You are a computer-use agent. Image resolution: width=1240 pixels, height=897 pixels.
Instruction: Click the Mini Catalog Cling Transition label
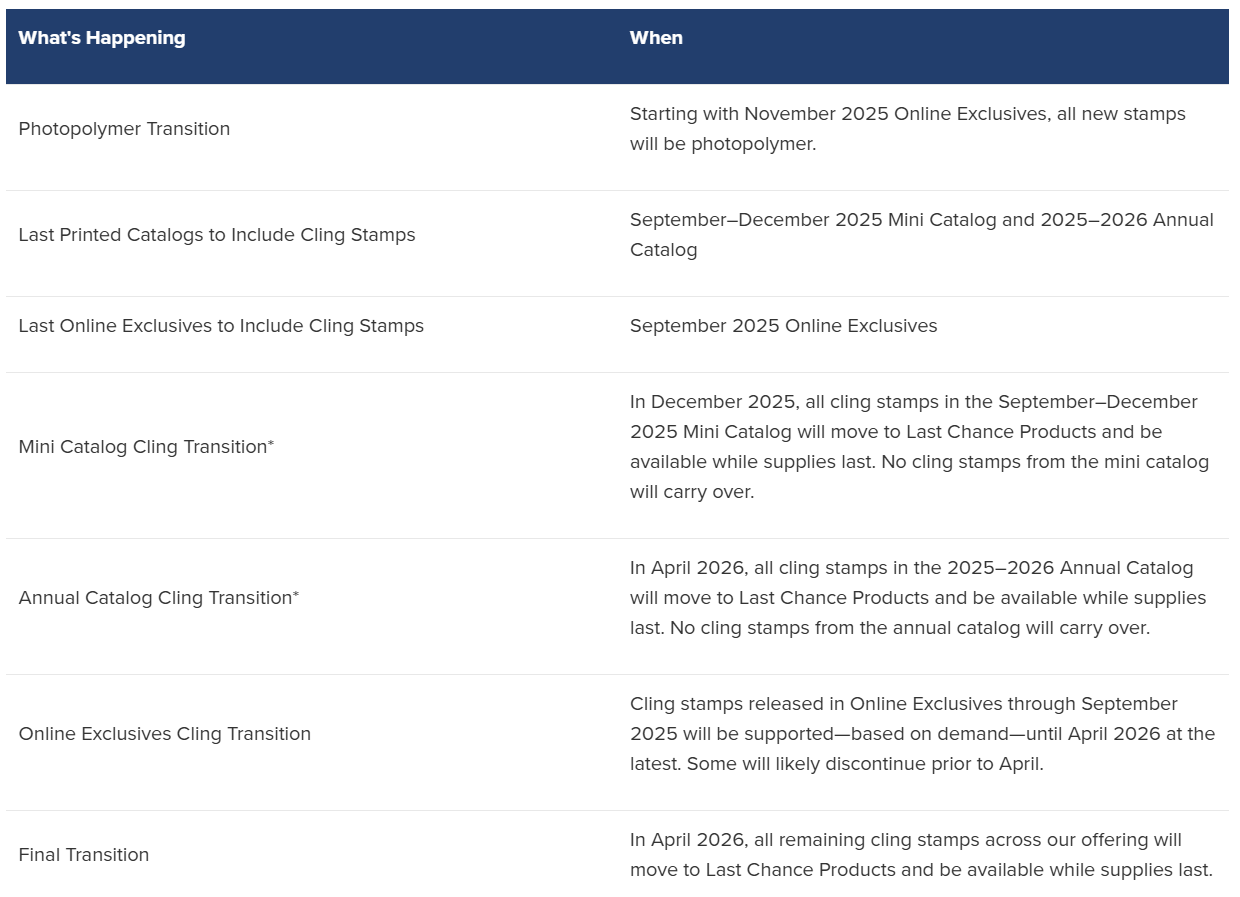[x=141, y=447]
